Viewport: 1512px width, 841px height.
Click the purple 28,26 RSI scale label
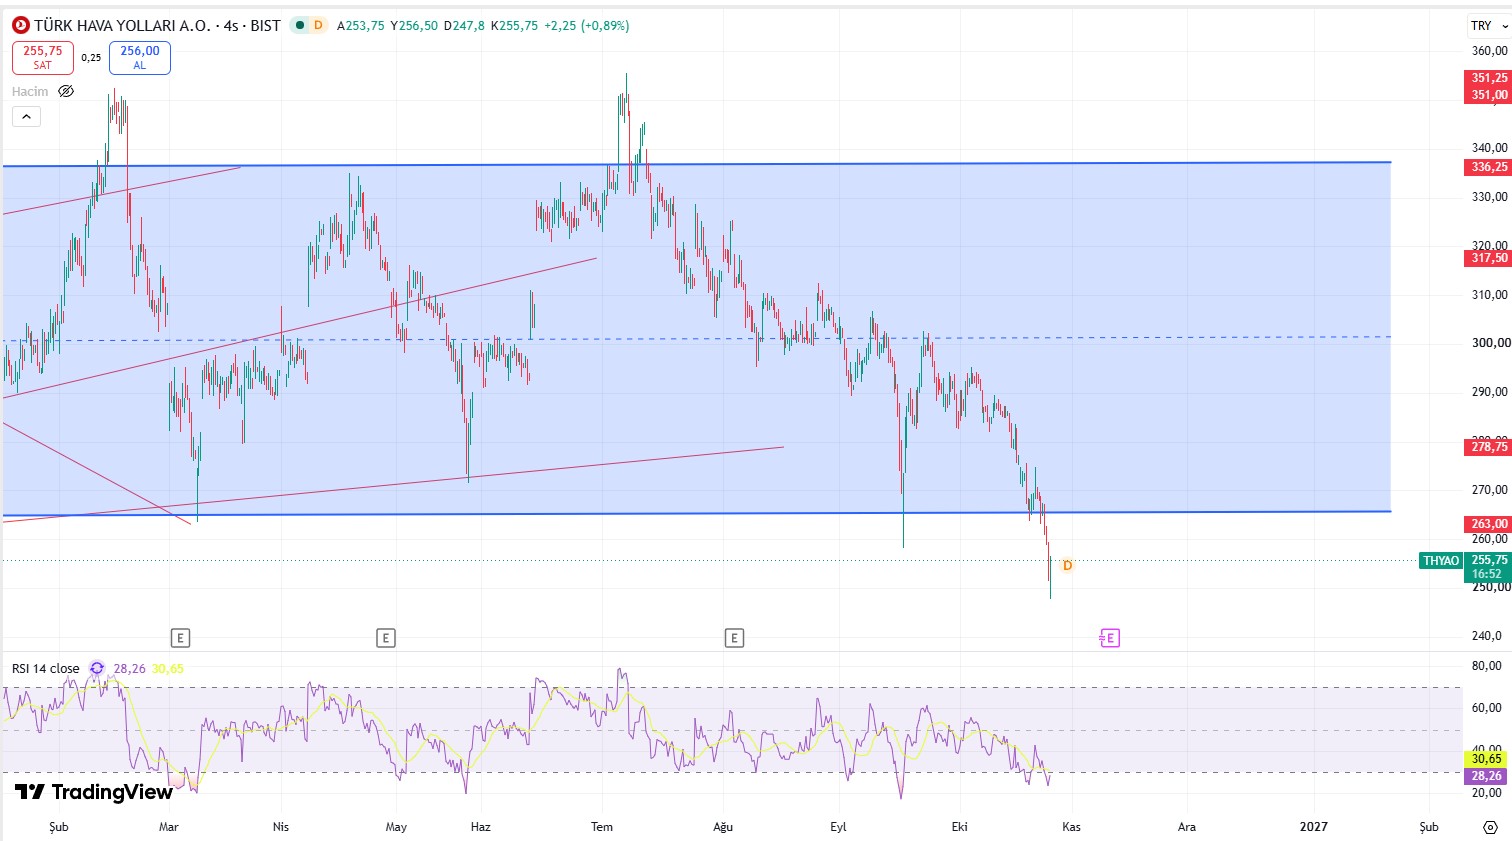1487,775
